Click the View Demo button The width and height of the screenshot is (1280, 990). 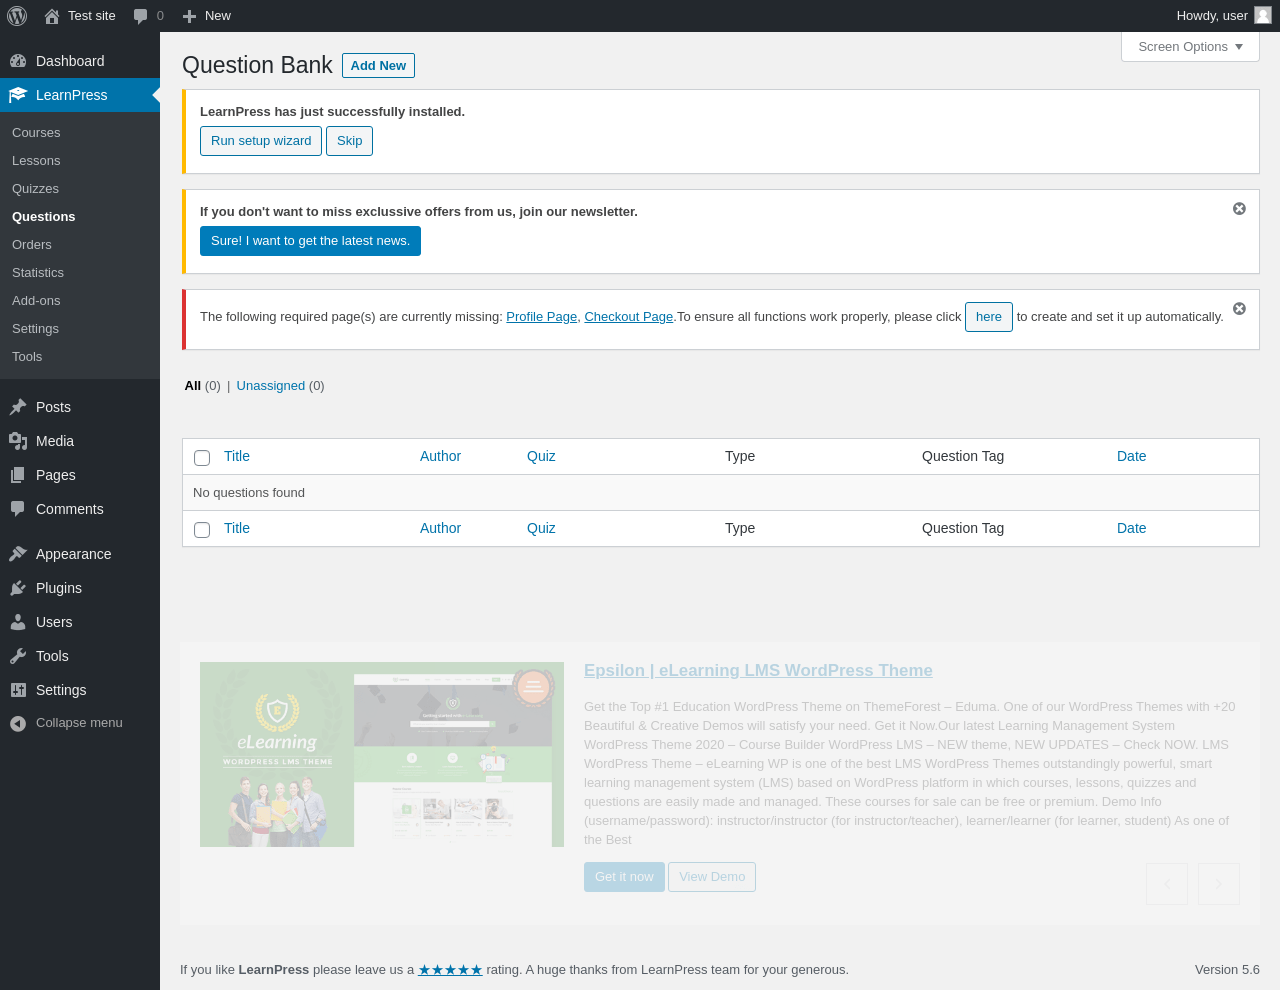pos(712,877)
